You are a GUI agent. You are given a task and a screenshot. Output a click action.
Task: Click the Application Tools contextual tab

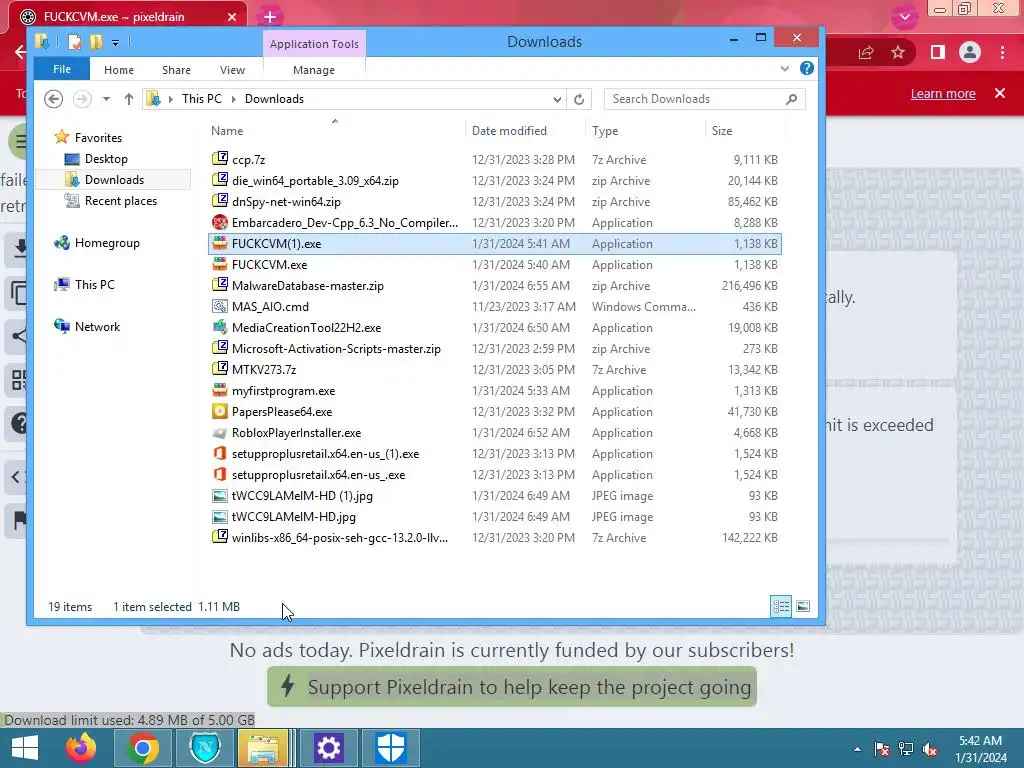tap(314, 44)
